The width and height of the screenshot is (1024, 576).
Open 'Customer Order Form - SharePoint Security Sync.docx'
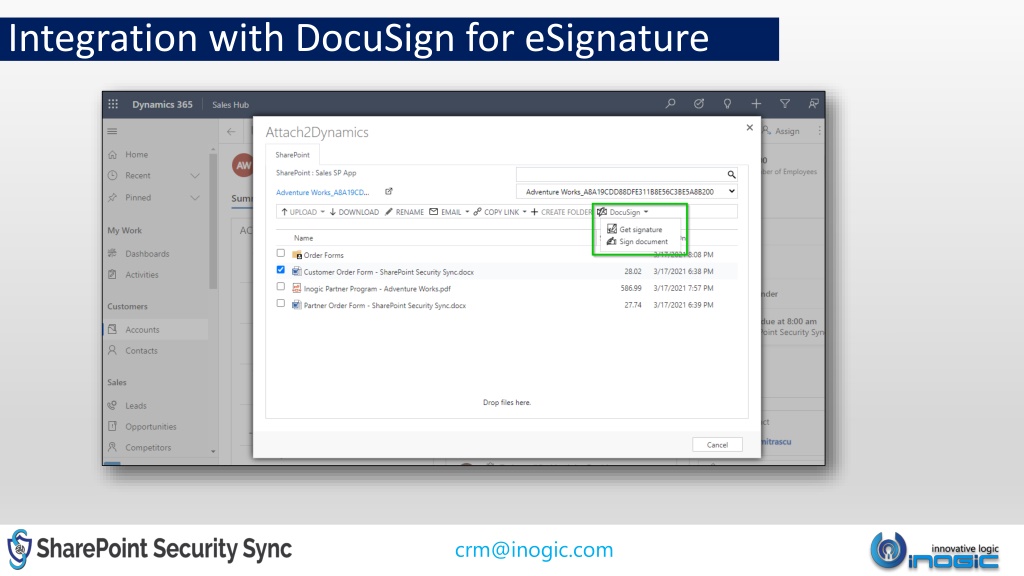tap(389, 272)
